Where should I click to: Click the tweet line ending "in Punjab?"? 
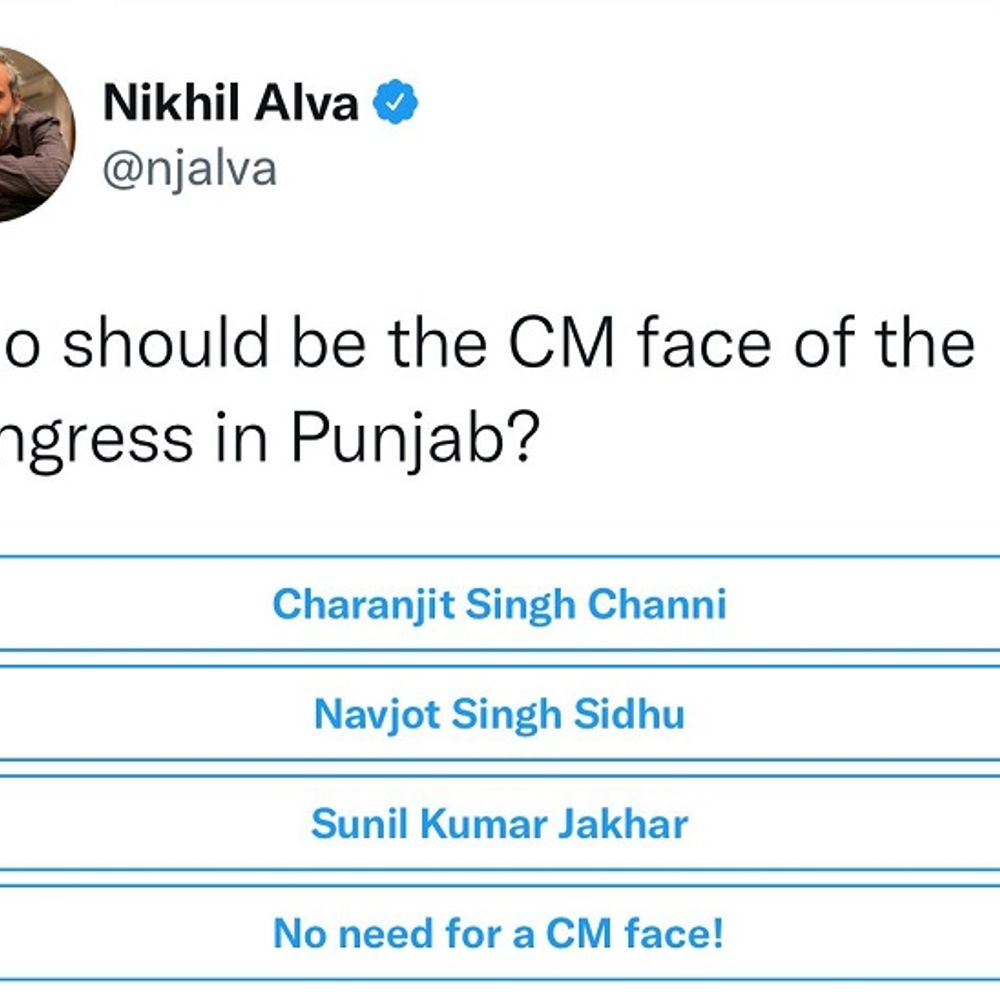coord(270,437)
